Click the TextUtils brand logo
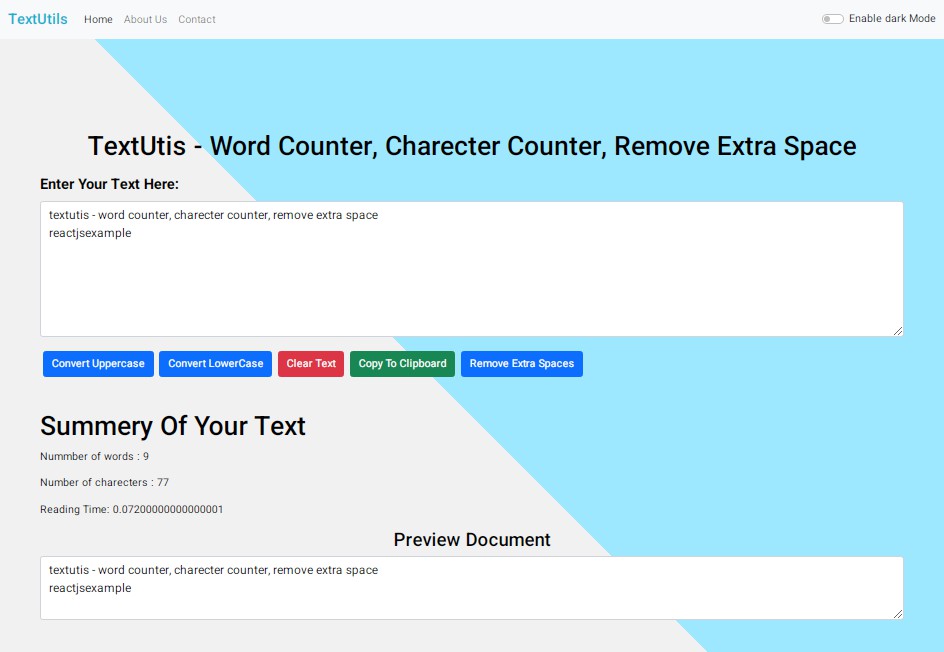The image size is (944, 652). click(x=38, y=19)
